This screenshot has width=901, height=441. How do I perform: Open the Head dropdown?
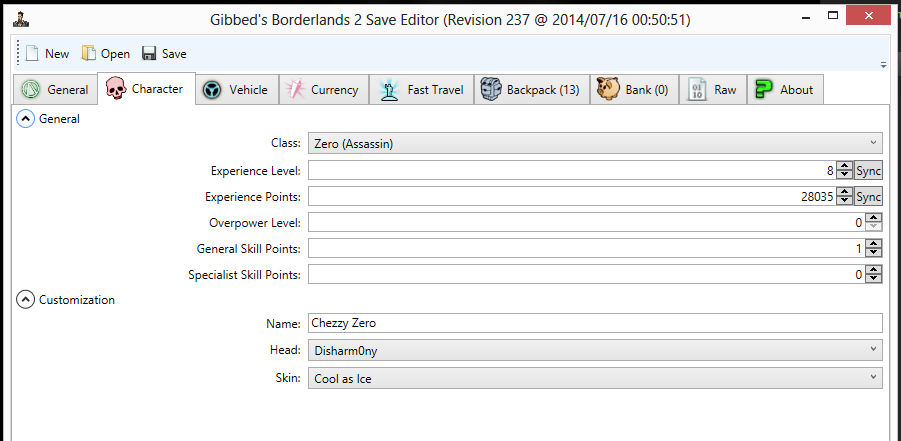click(x=595, y=350)
